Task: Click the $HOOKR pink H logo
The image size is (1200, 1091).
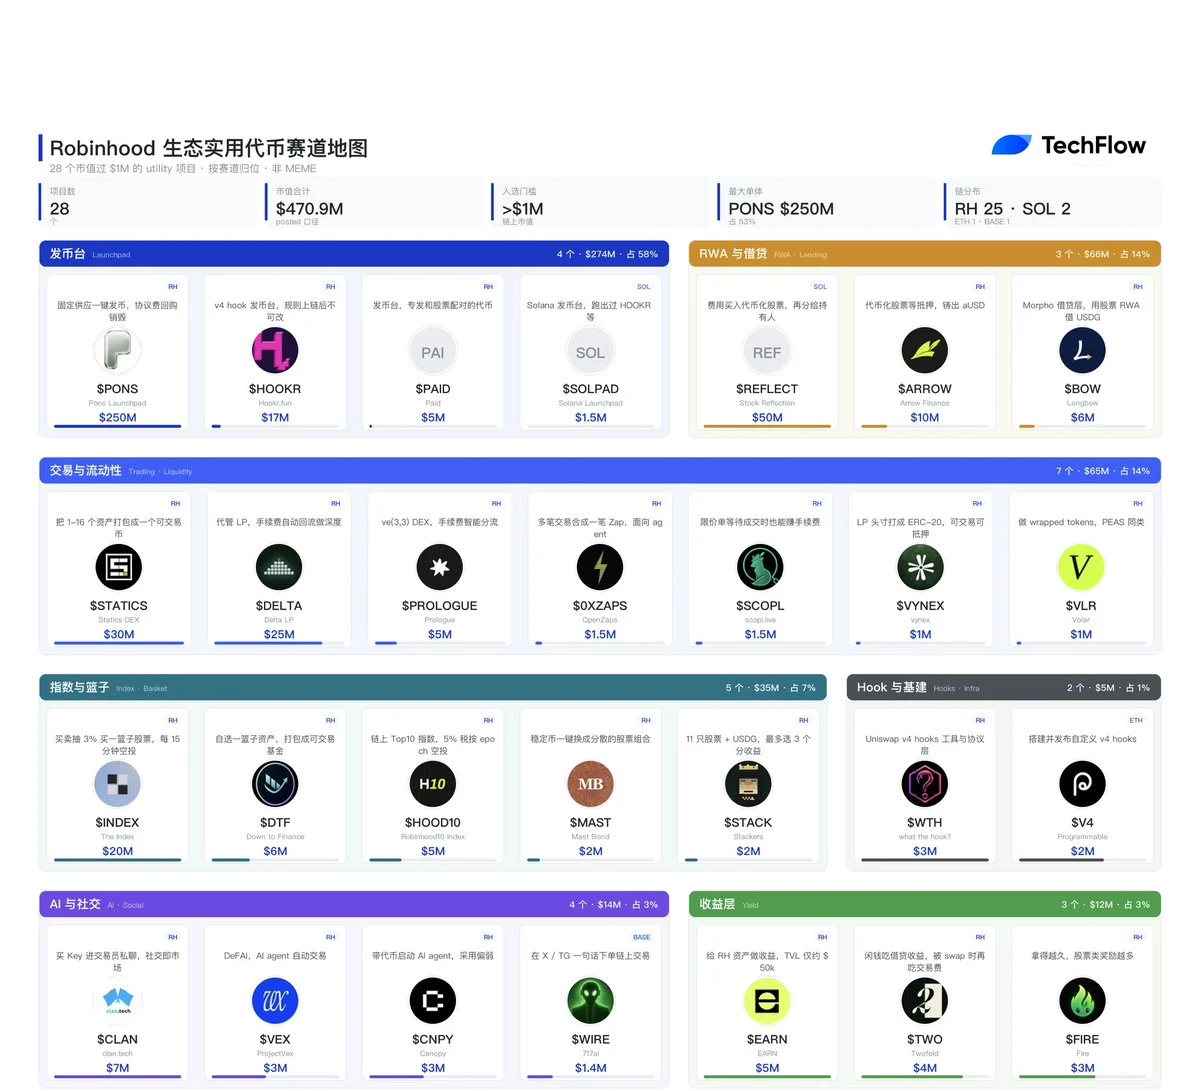Action: tap(275, 351)
